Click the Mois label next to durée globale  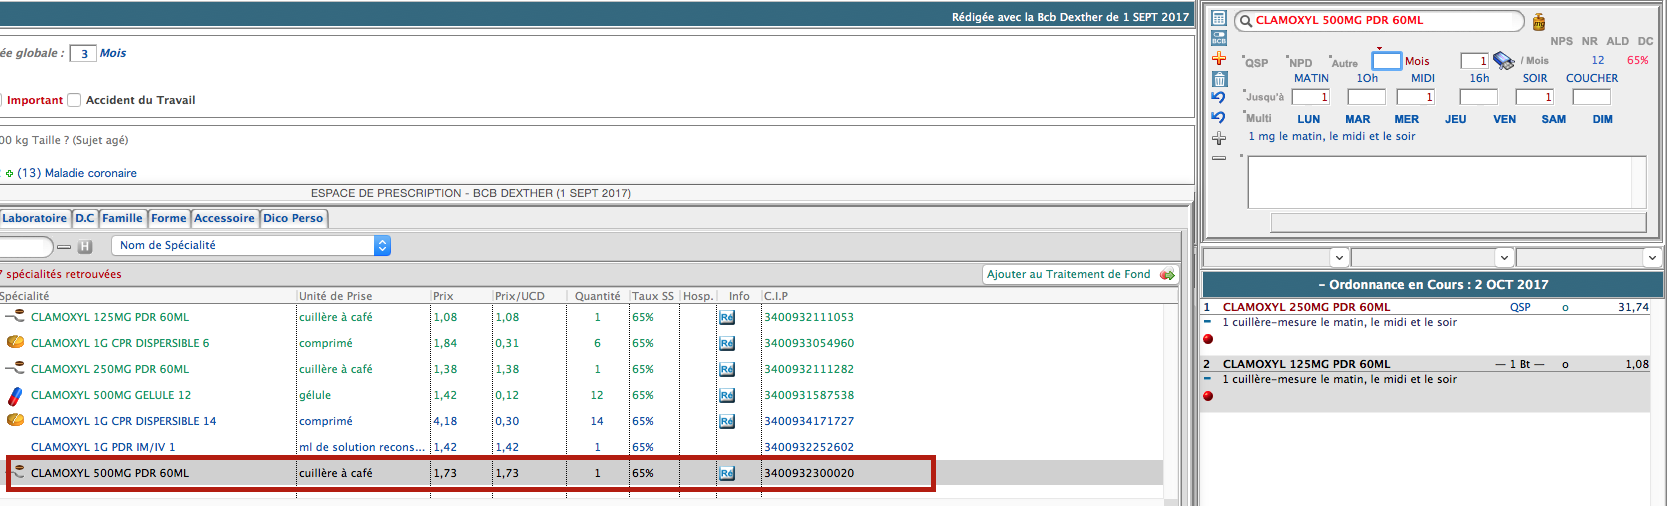tap(113, 53)
